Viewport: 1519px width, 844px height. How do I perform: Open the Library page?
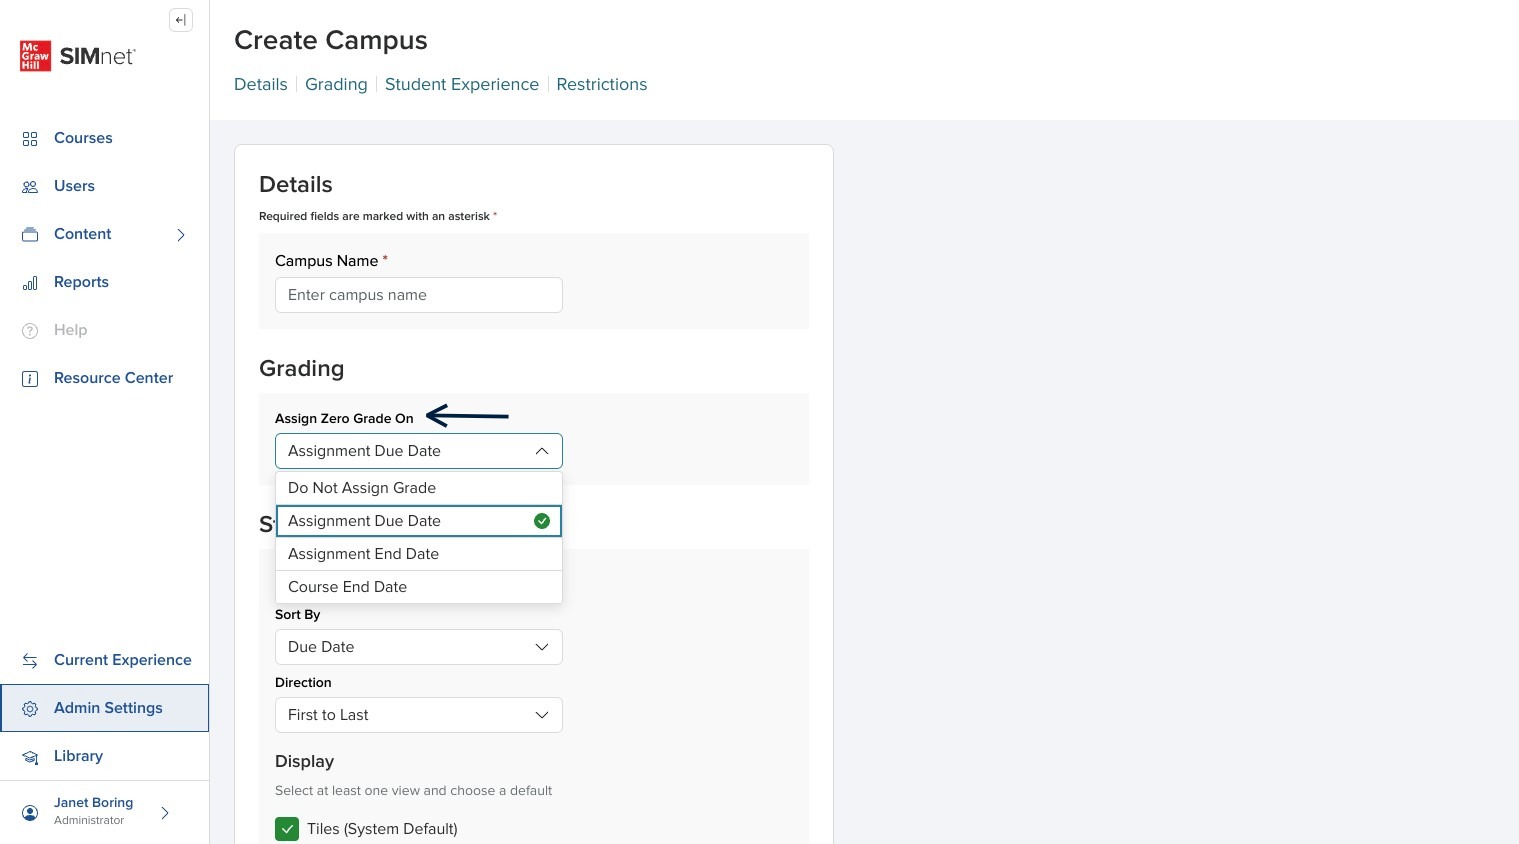(x=78, y=756)
